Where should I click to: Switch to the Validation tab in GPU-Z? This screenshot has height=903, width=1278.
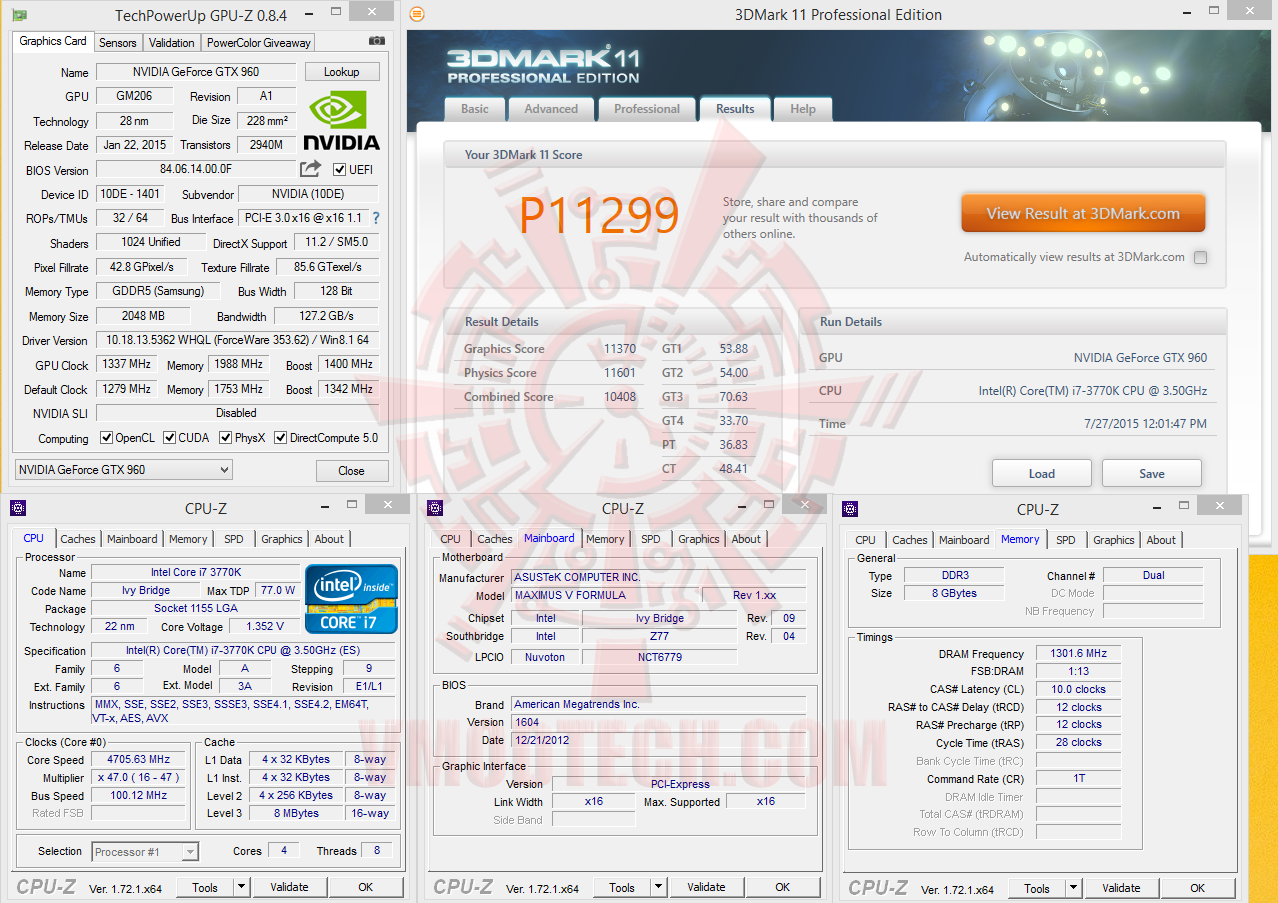tap(172, 43)
